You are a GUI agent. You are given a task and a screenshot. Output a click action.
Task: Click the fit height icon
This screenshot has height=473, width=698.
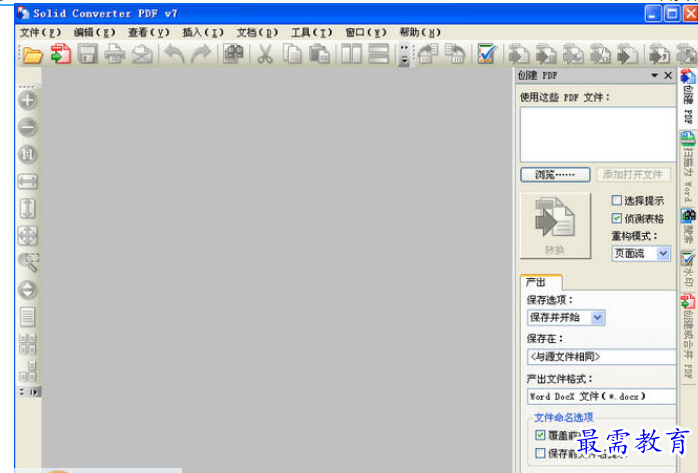point(28,209)
